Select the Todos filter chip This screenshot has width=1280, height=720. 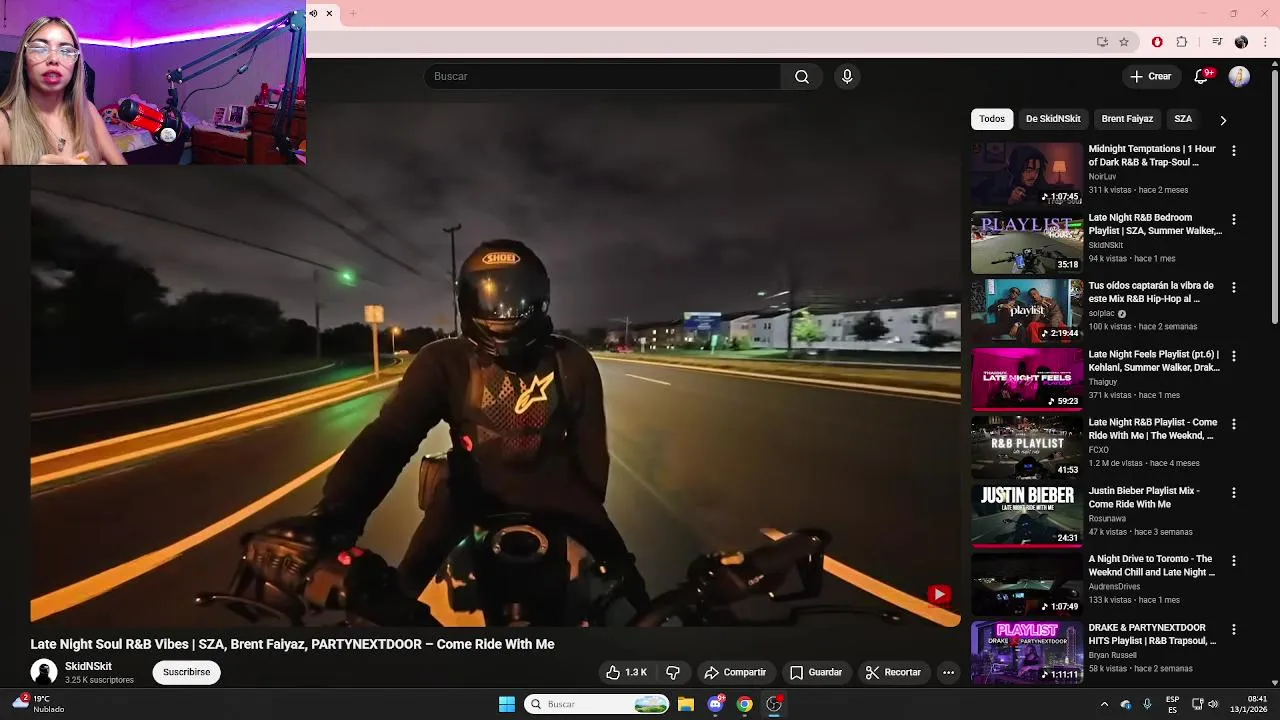tap(992, 119)
